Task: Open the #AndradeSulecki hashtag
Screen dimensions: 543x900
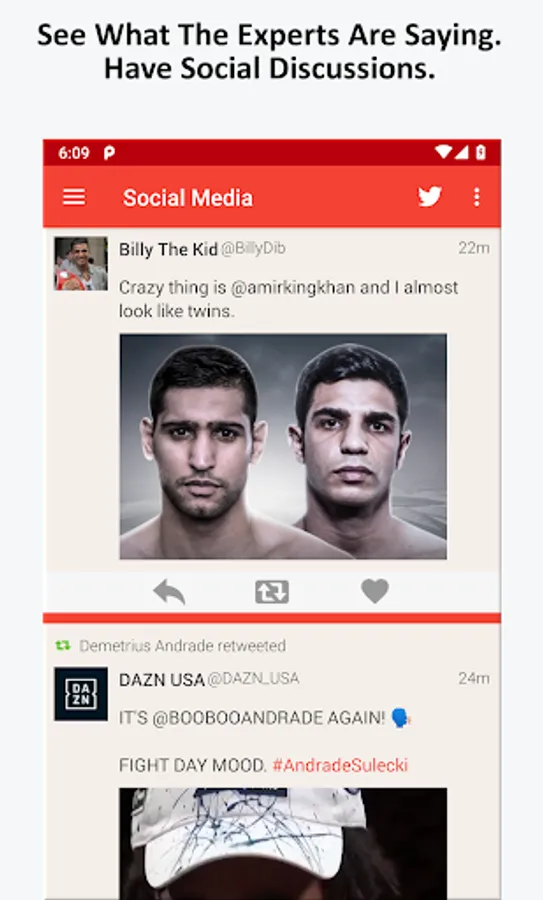Action: [x=340, y=765]
